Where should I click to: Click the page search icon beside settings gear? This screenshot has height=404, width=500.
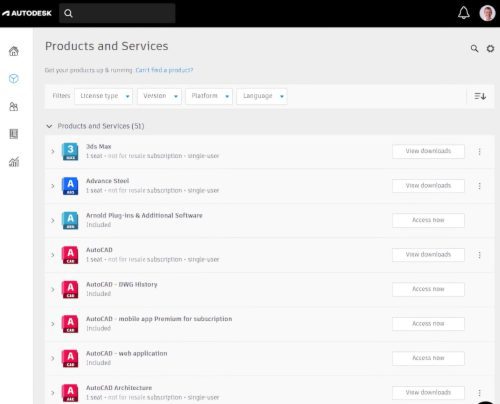pos(474,49)
